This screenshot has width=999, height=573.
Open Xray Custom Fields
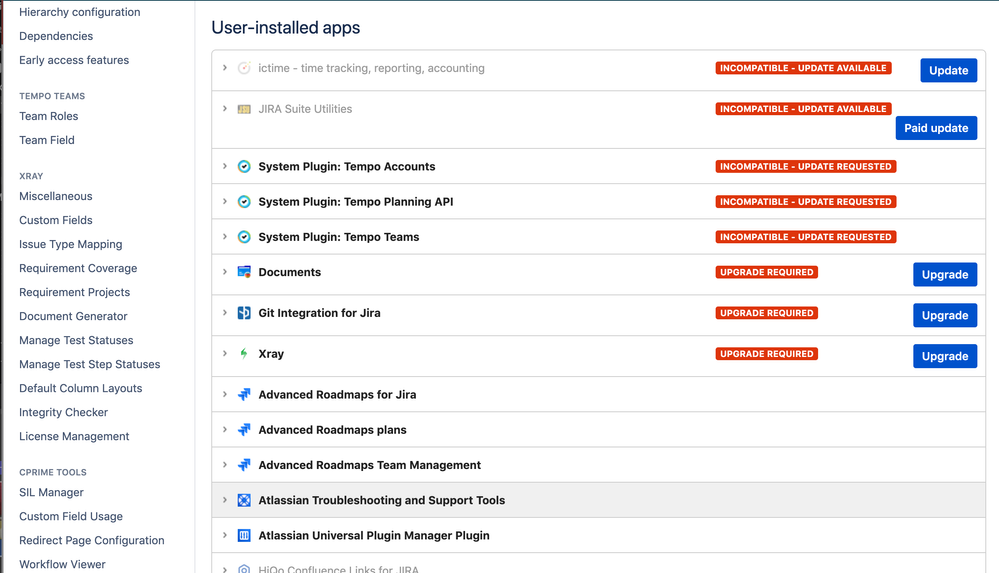[x=55, y=220]
